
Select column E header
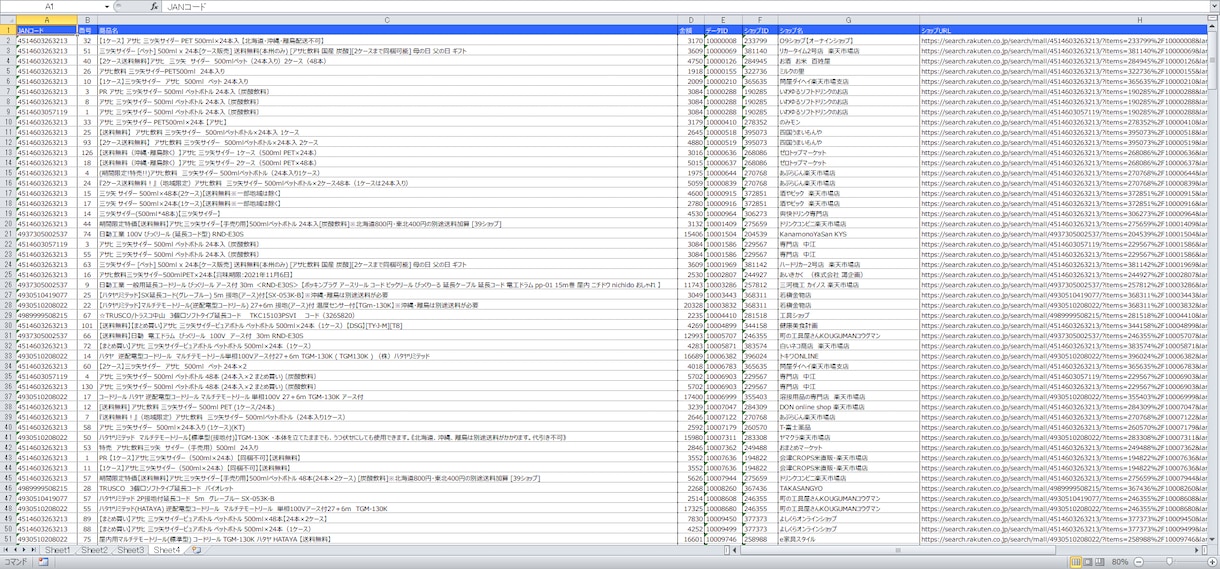click(x=723, y=20)
